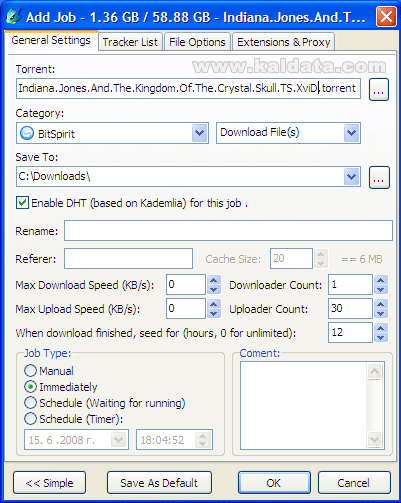Open the File Options tab
The image size is (401, 503).
pyautogui.click(x=197, y=42)
